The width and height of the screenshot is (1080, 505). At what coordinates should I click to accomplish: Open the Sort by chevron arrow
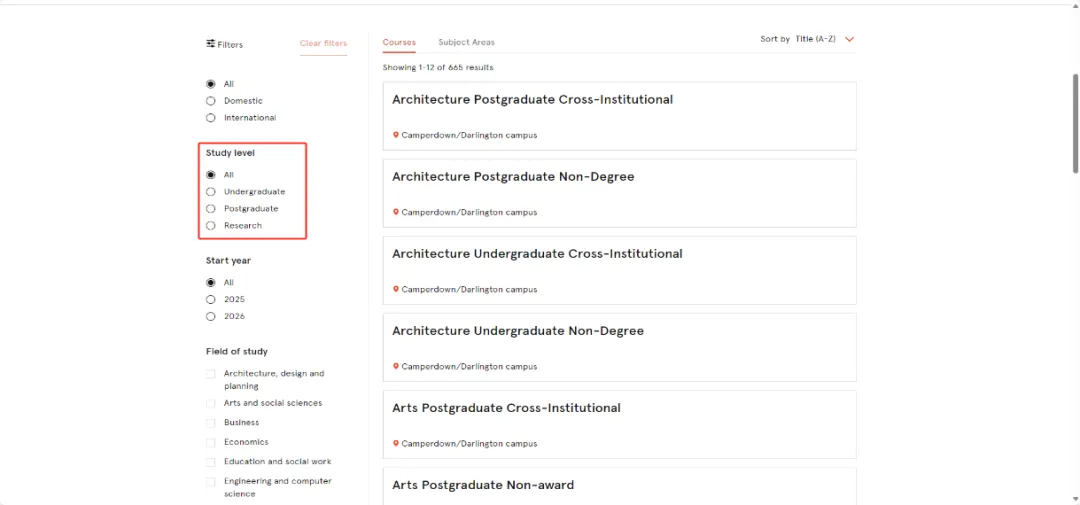click(849, 39)
